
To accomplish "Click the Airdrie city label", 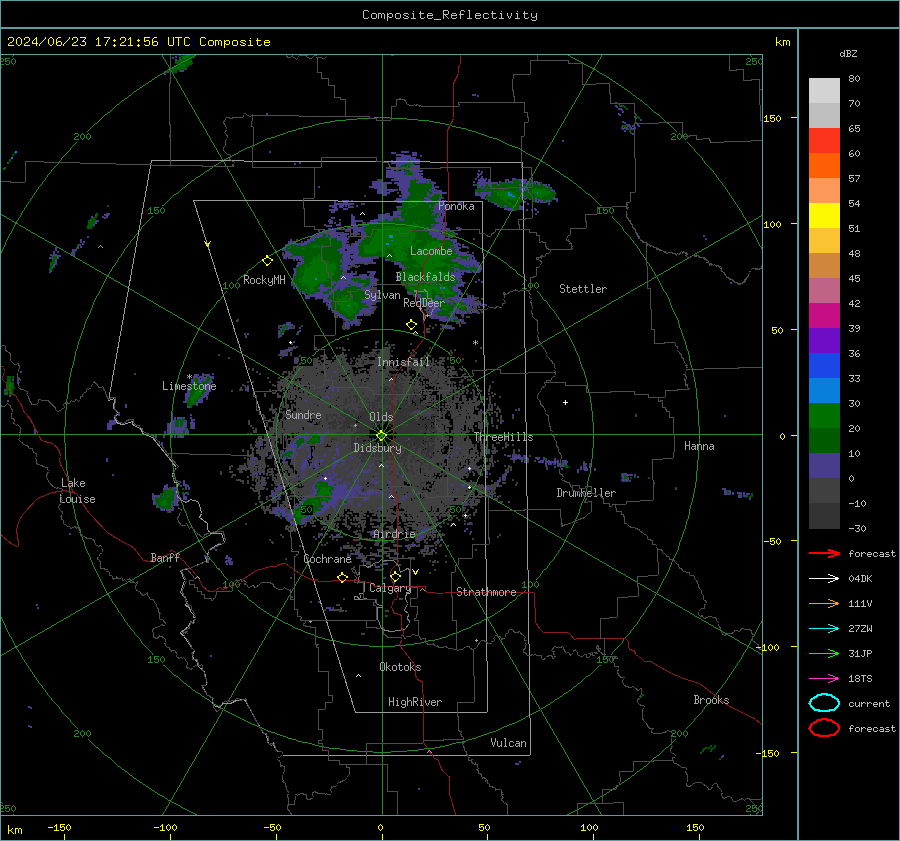I will tap(394, 534).
